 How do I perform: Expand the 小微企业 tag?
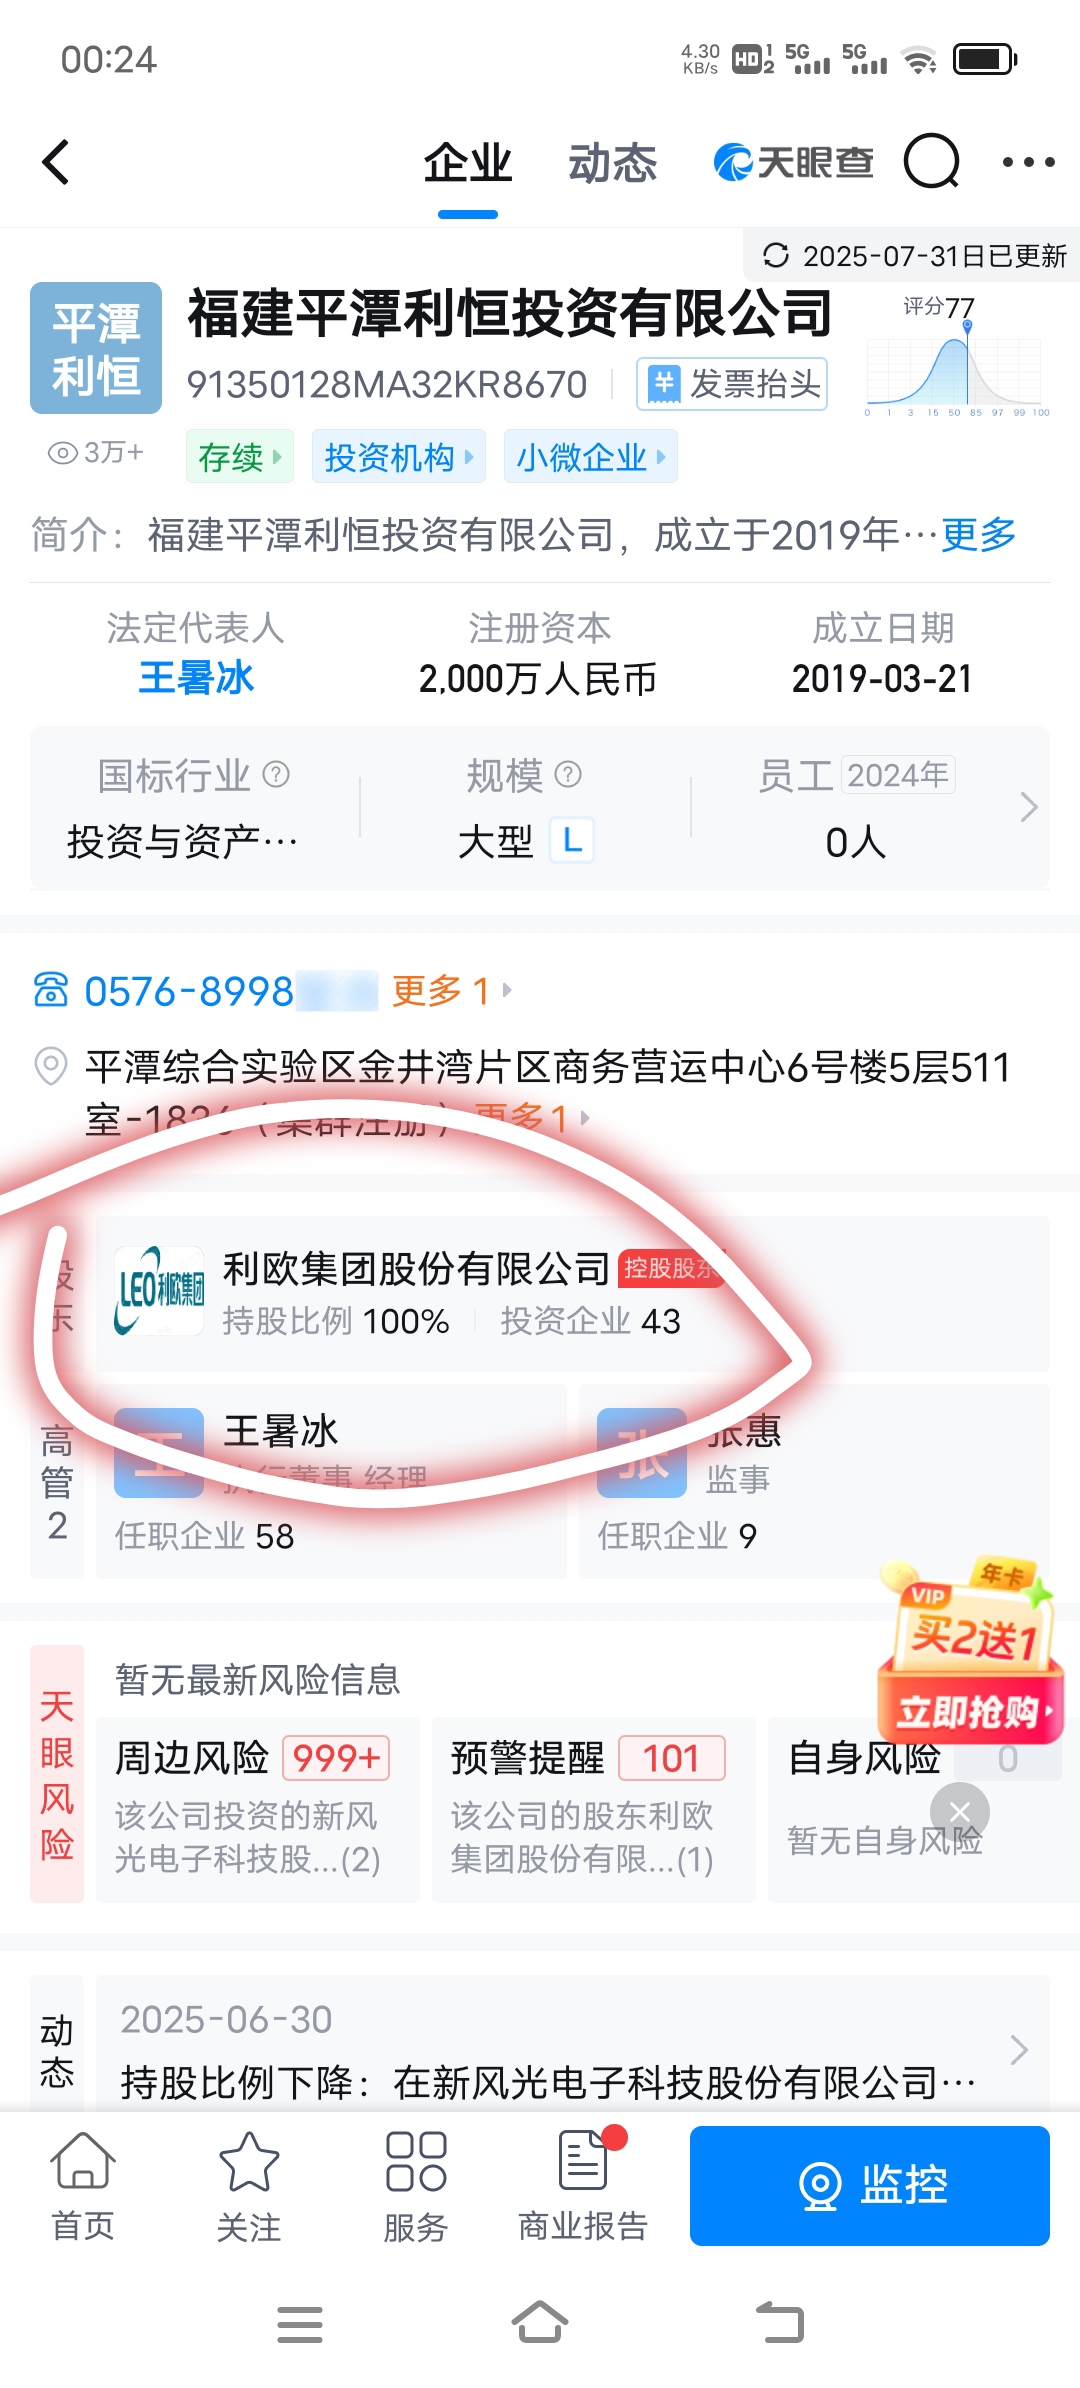590,457
